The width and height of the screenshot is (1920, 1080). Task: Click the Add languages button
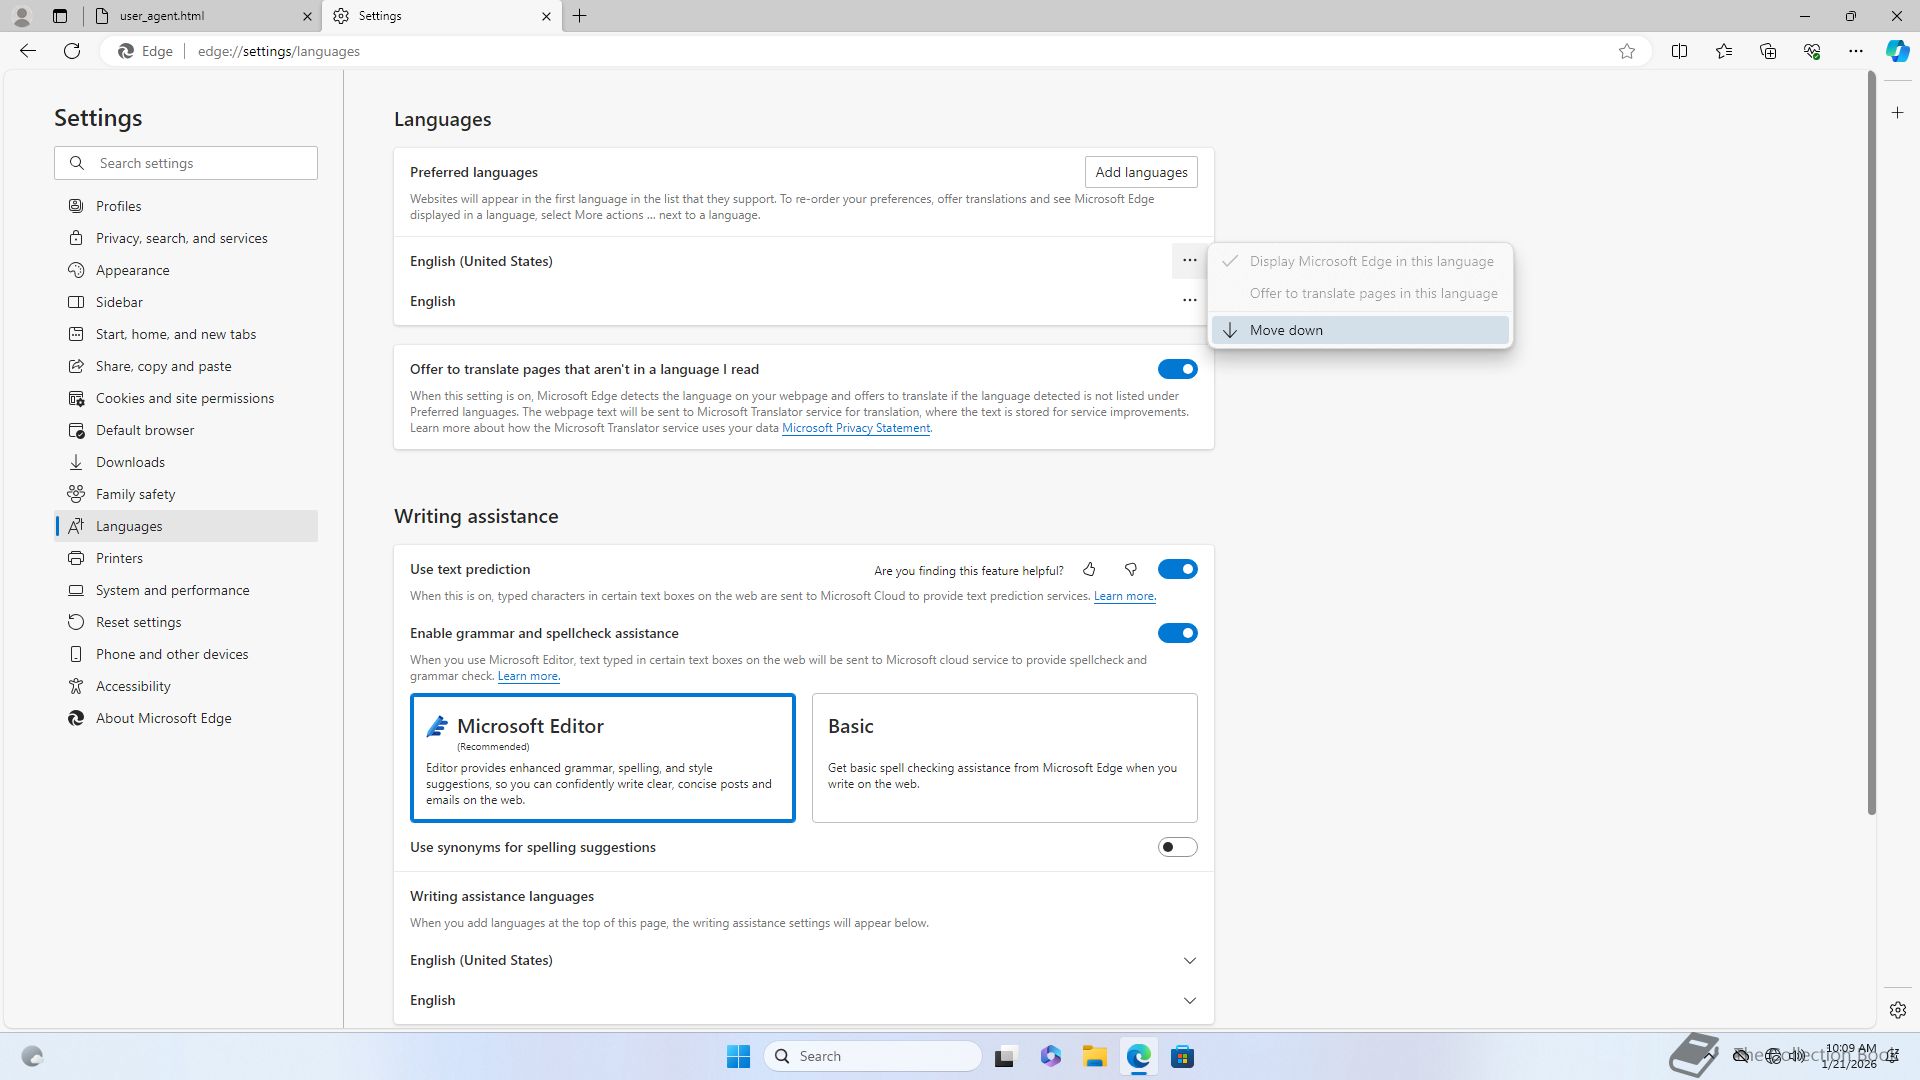point(1140,172)
